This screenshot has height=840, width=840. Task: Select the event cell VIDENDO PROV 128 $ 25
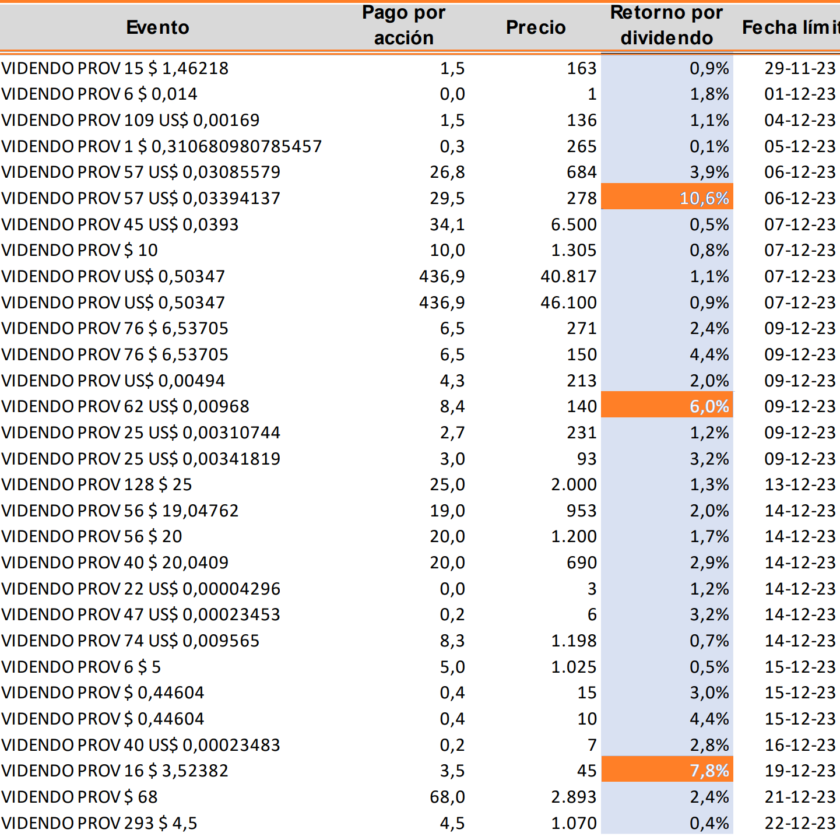tap(97, 484)
